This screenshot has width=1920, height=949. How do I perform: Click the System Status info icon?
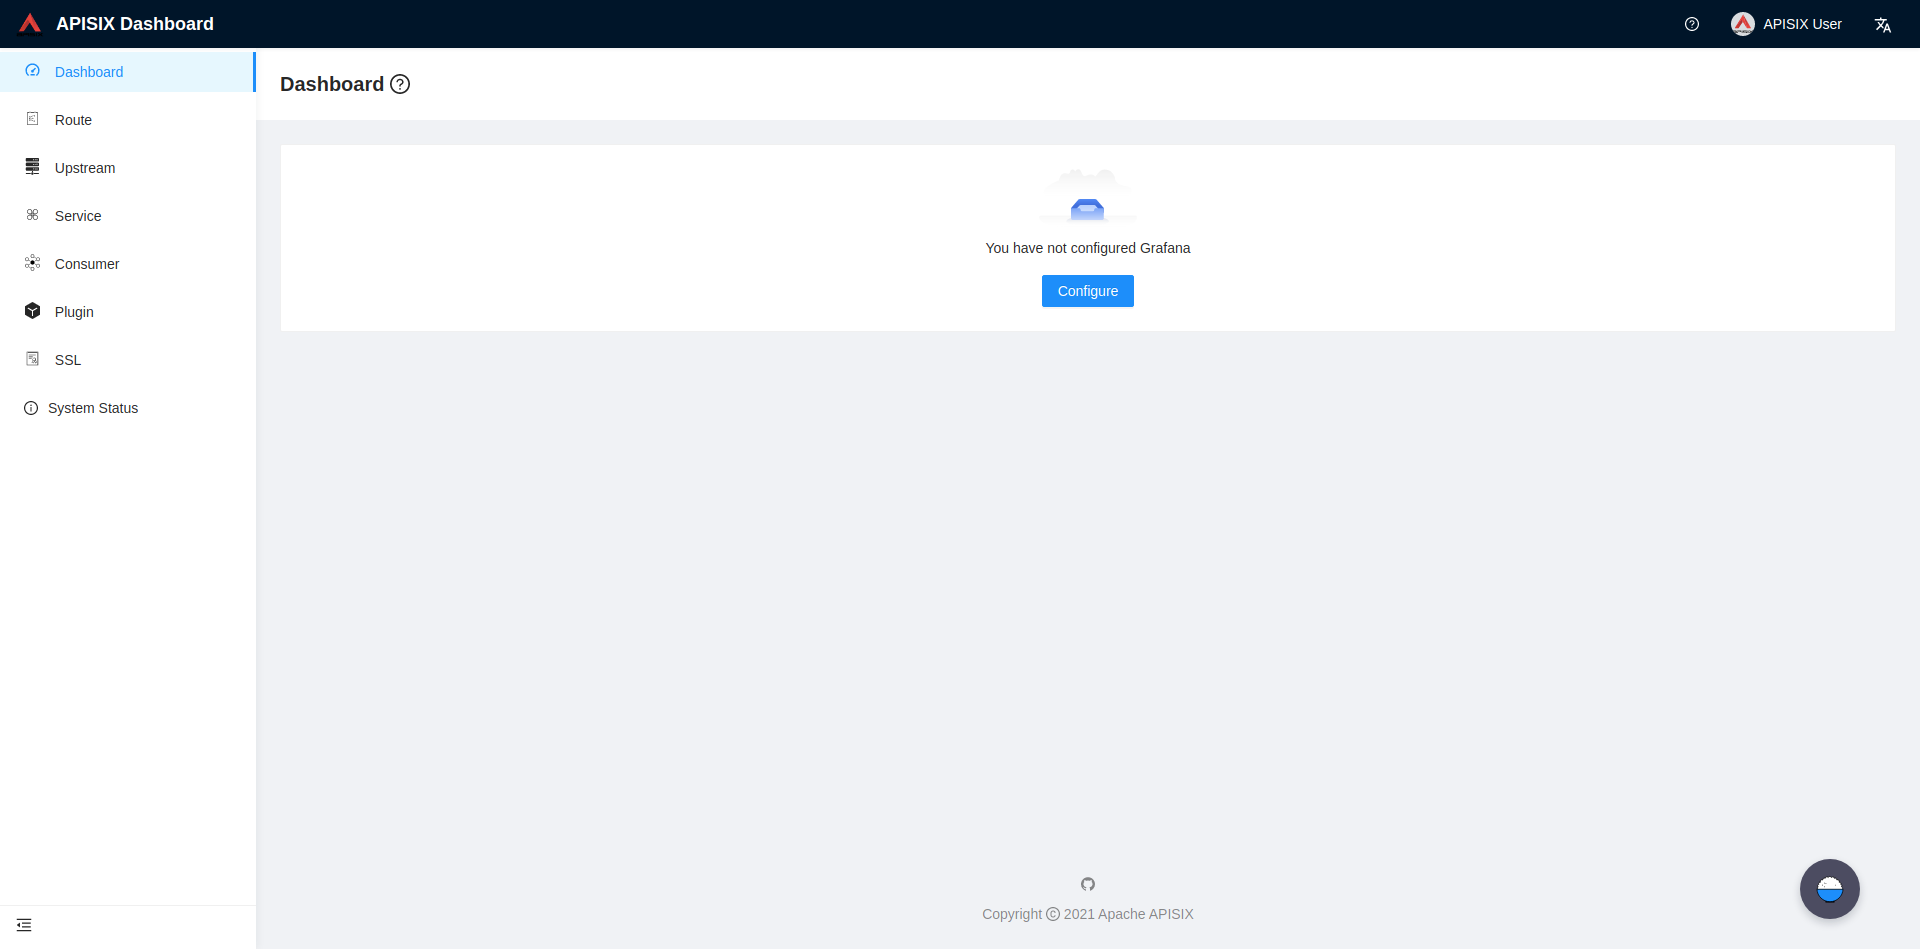pos(31,408)
